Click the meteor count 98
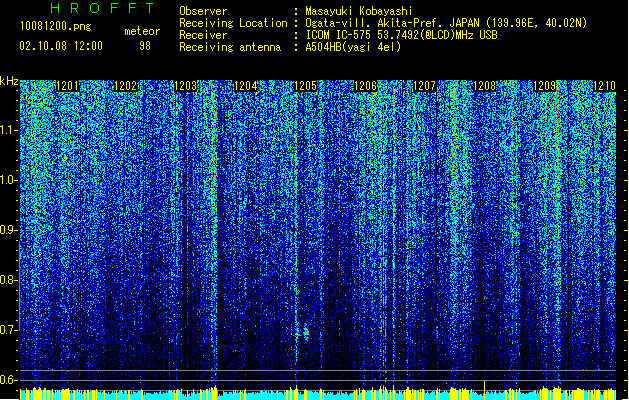The width and height of the screenshot is (629, 400). 145,46
